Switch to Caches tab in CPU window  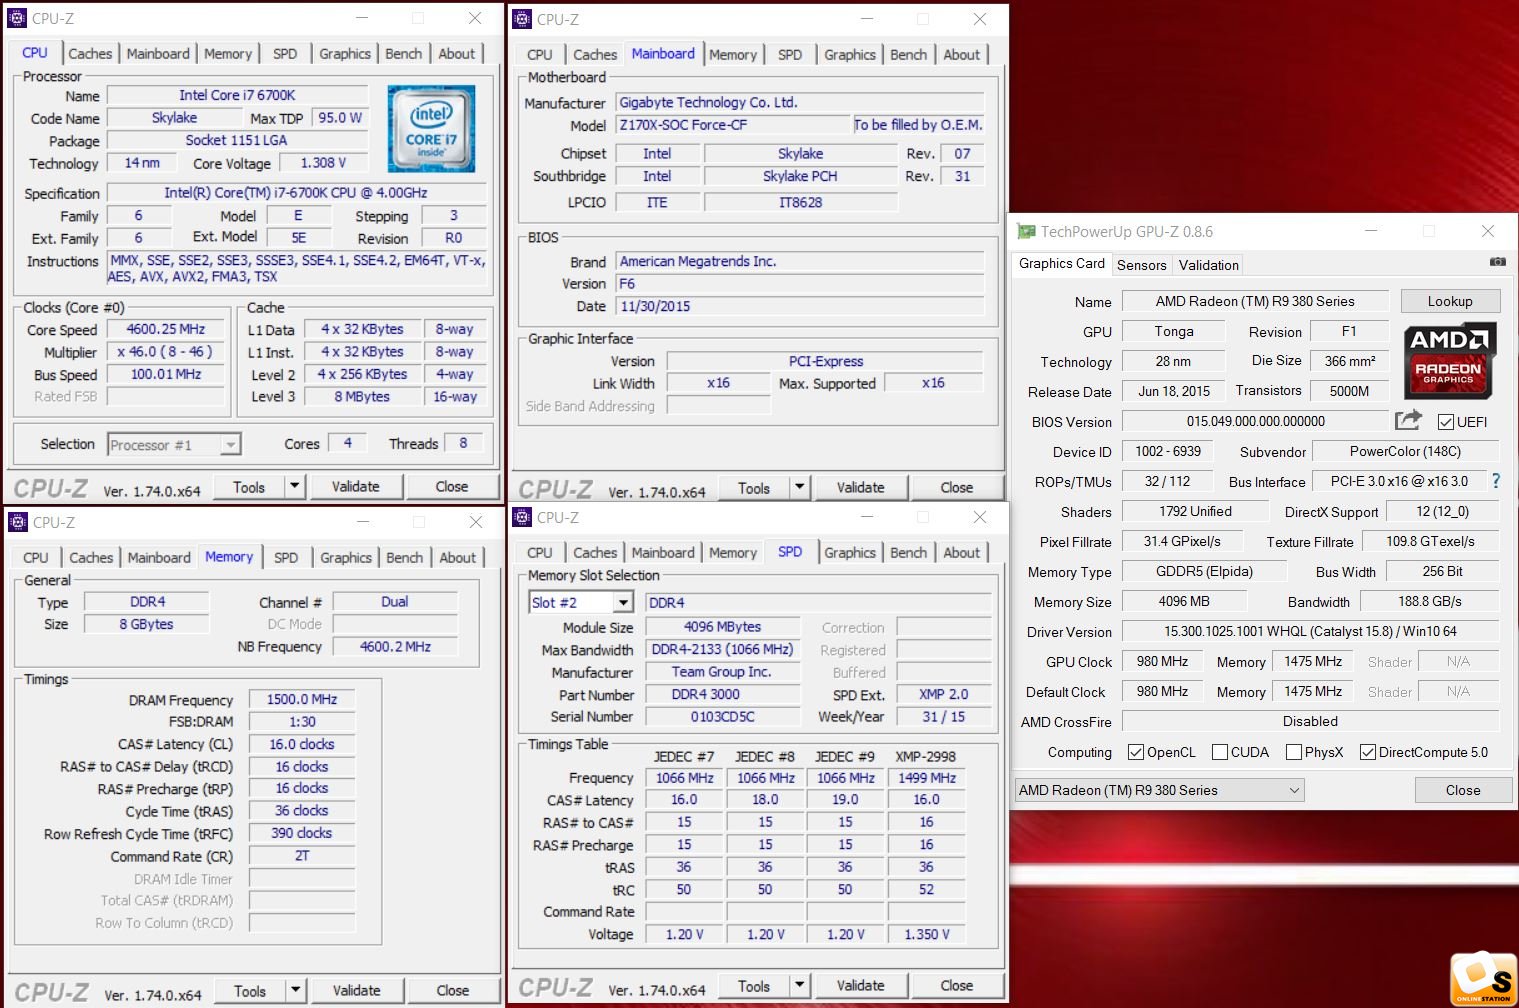pos(90,54)
